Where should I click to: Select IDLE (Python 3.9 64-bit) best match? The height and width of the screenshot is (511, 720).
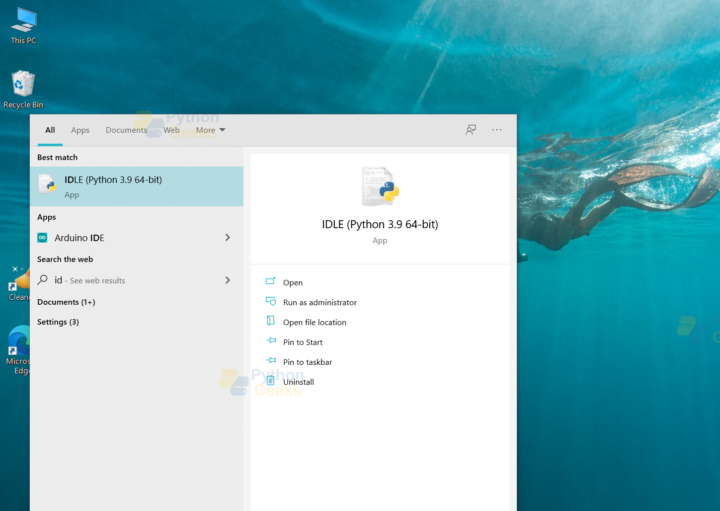(x=137, y=186)
